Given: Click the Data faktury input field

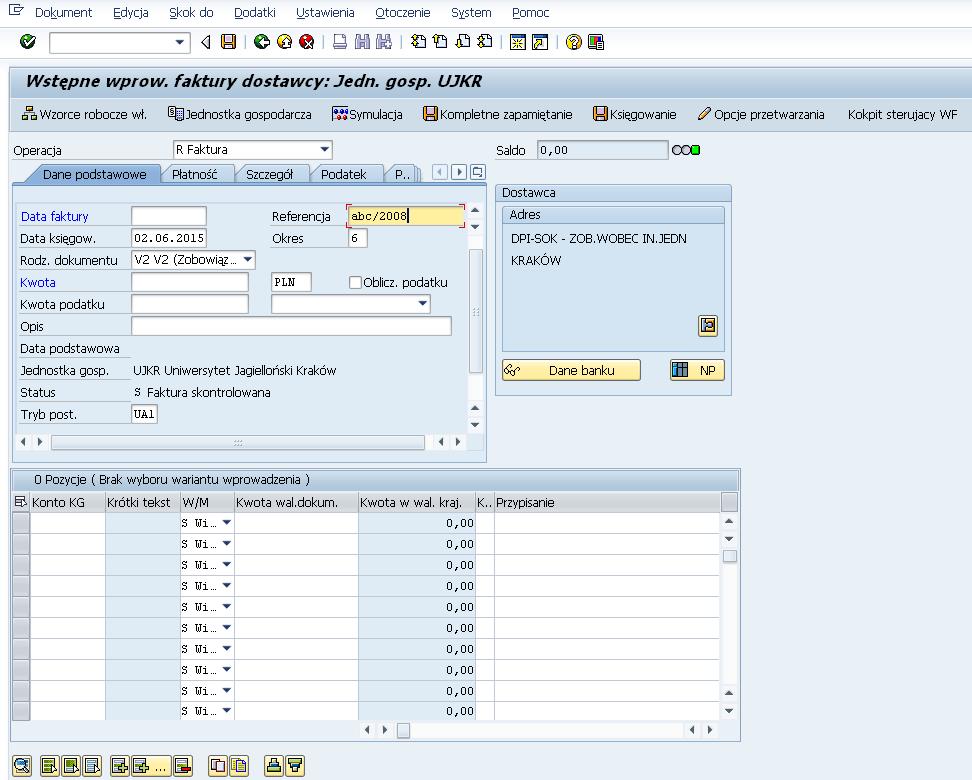Looking at the screenshot, I should tap(169, 216).
